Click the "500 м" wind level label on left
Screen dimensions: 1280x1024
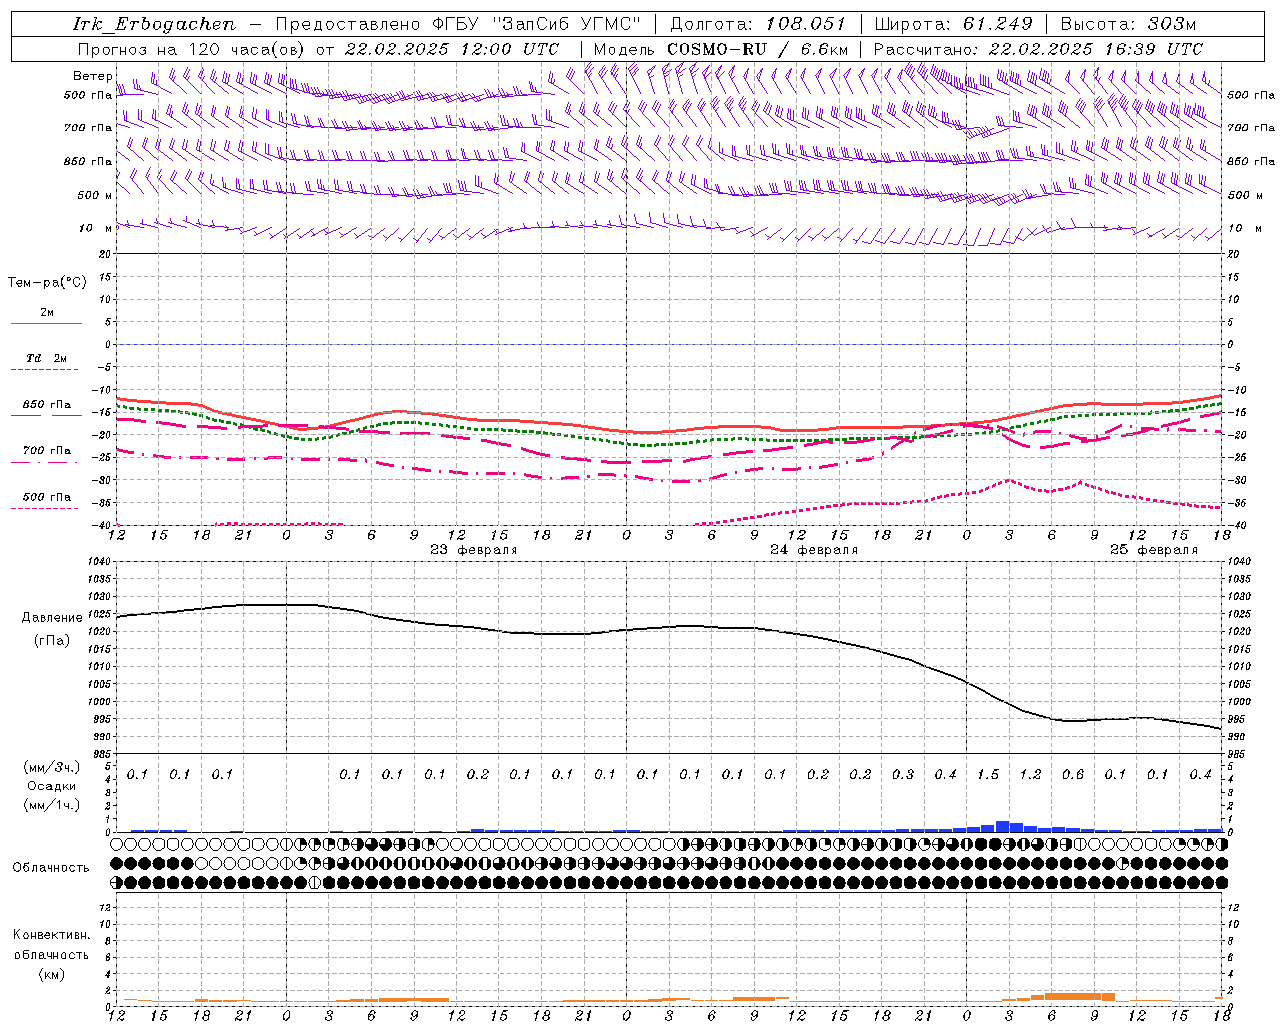click(x=95, y=195)
